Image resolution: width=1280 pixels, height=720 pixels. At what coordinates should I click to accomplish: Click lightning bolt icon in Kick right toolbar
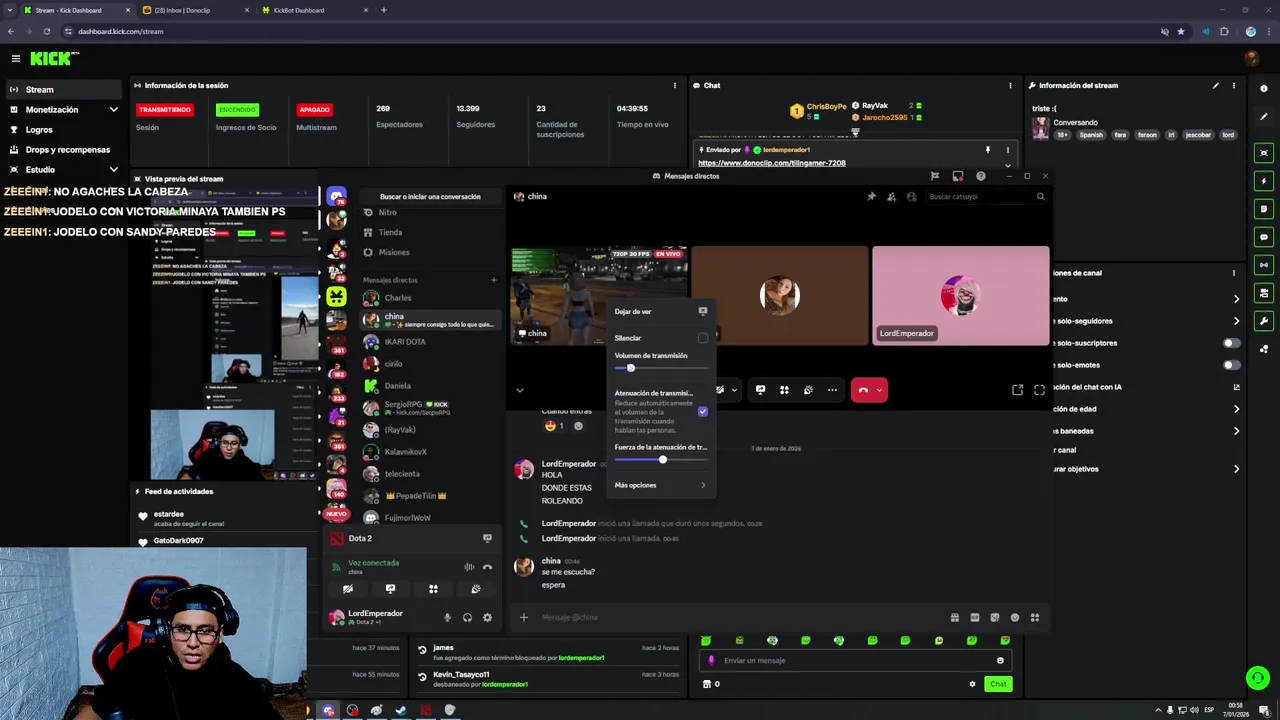tap(1264, 181)
